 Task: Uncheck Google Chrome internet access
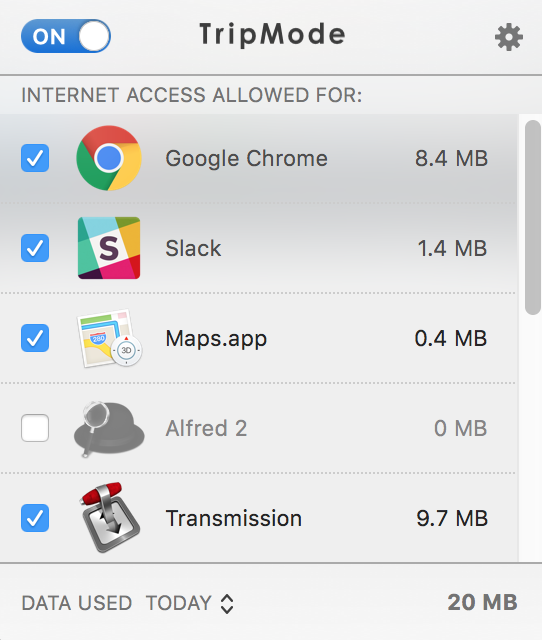(x=35, y=158)
